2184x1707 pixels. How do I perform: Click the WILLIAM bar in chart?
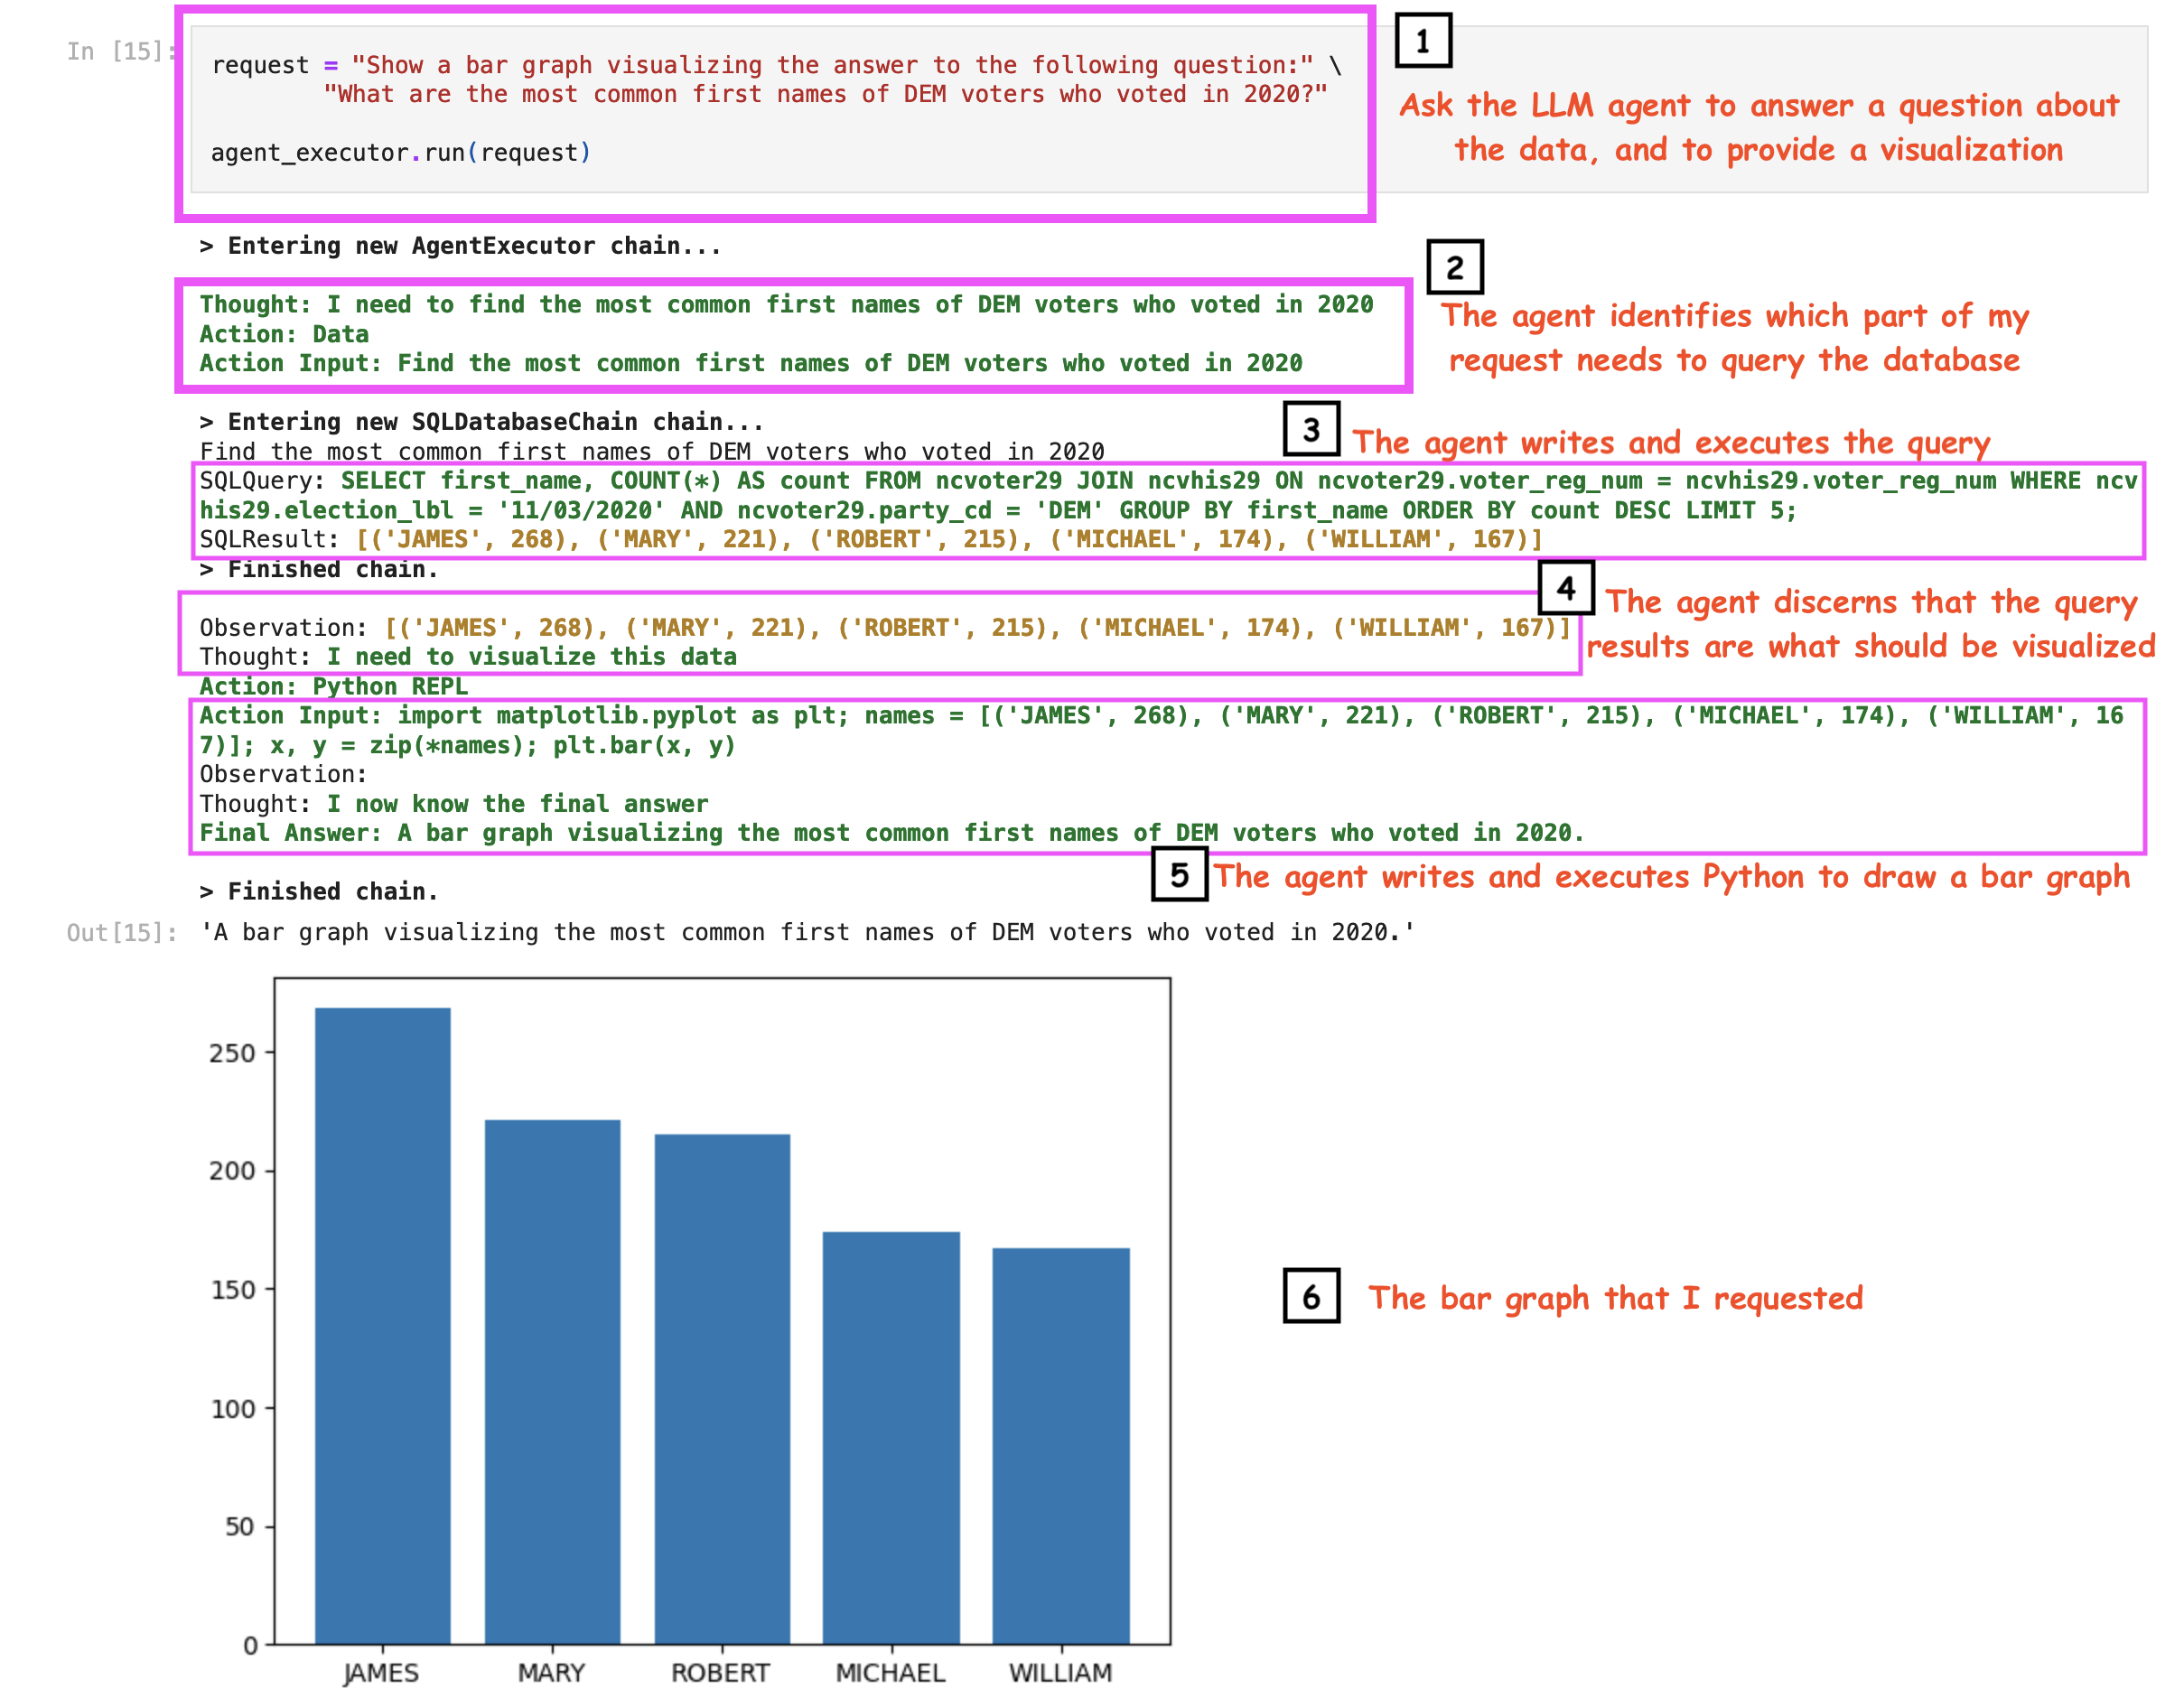1061,1445
